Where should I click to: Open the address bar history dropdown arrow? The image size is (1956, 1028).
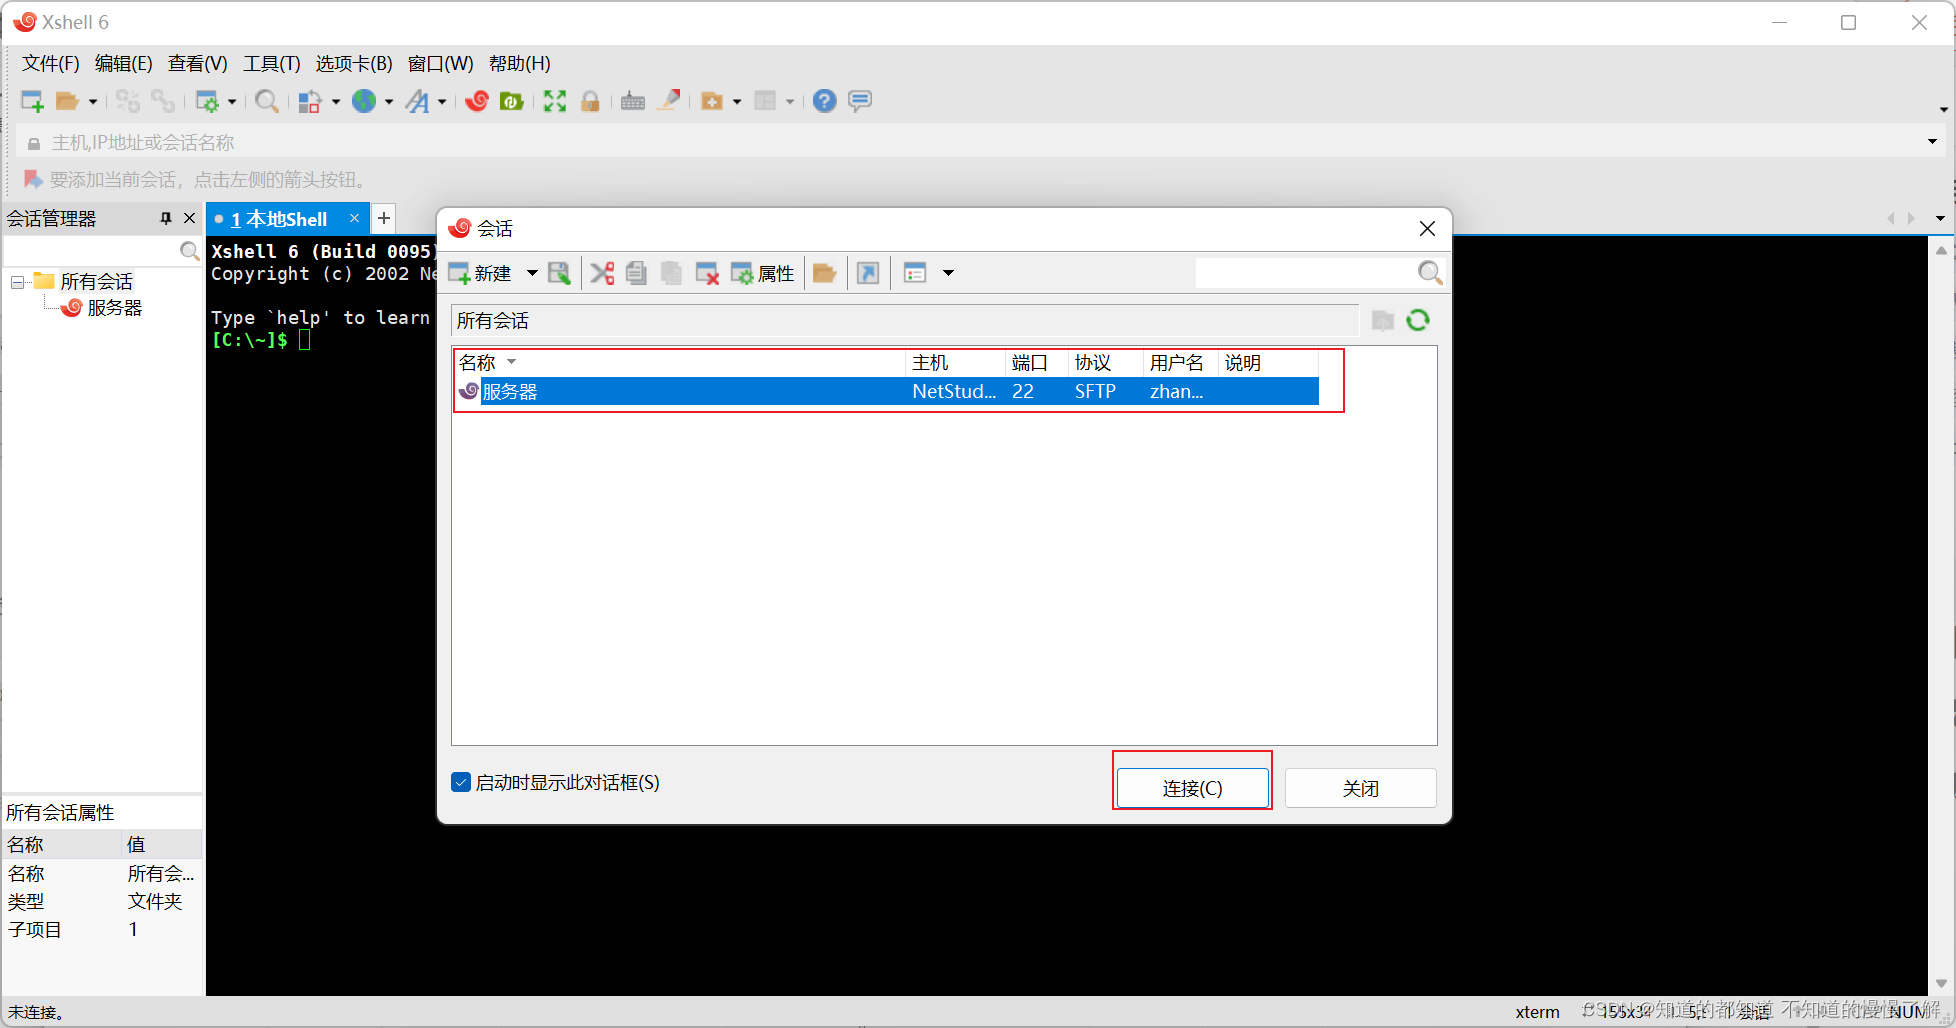click(x=1932, y=142)
